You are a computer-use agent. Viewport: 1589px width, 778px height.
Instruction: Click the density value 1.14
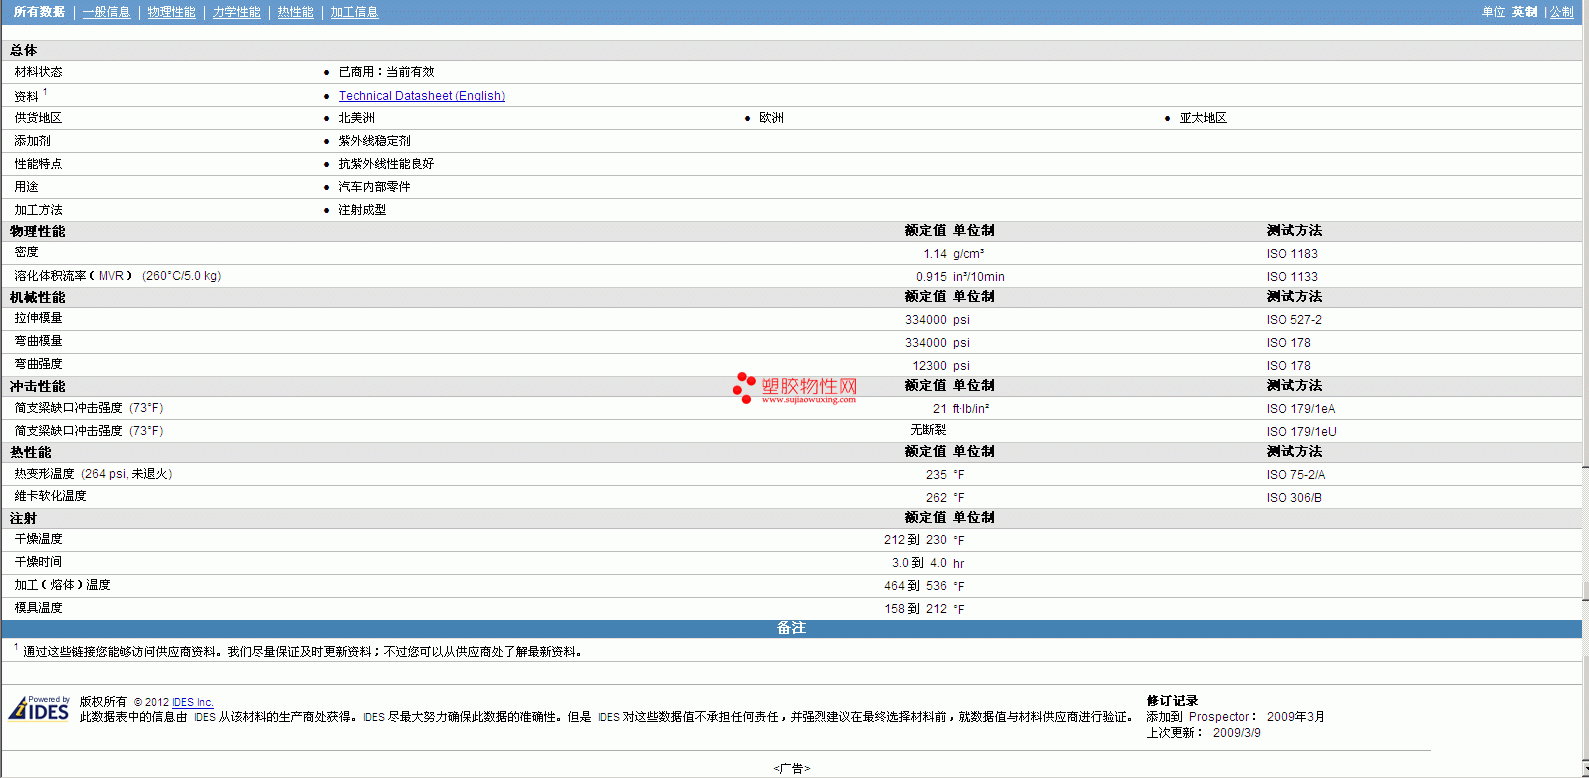coord(935,254)
